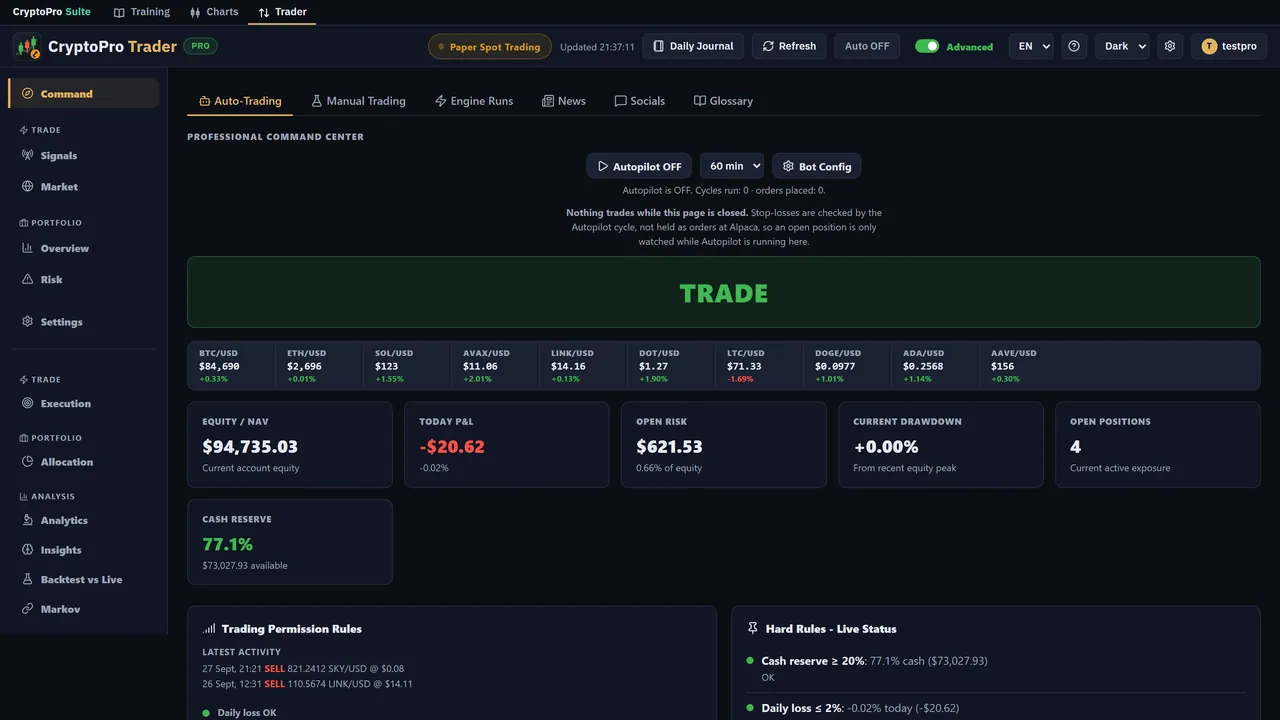Screen dimensions: 1280x720
Task: Go to portfolio Overview in sidebar
Action: coord(83,249)
